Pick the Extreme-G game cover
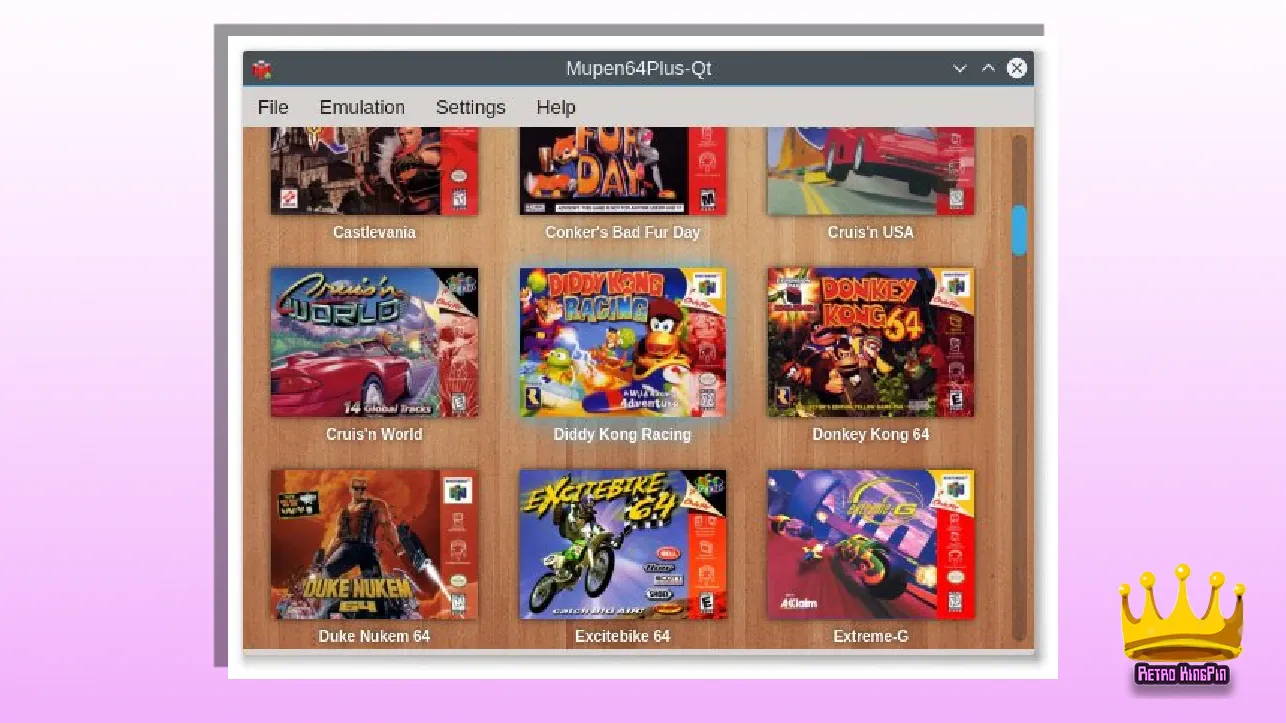The height and width of the screenshot is (723, 1286). coord(870,544)
